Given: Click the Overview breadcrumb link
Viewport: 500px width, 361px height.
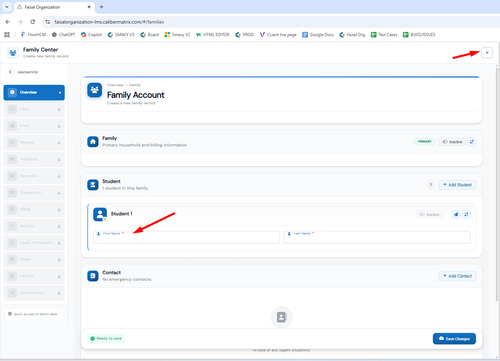Looking at the screenshot, I should pos(115,85).
